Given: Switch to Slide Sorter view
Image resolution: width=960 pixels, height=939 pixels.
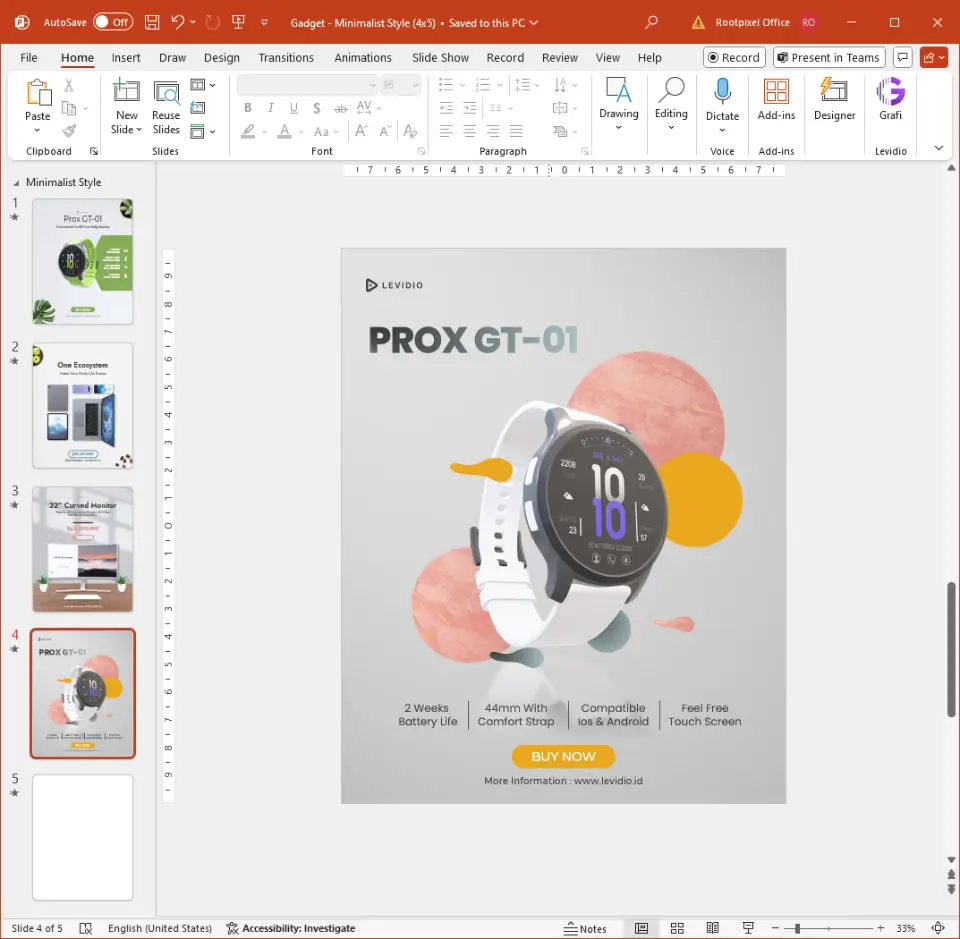Looking at the screenshot, I should coord(677,928).
